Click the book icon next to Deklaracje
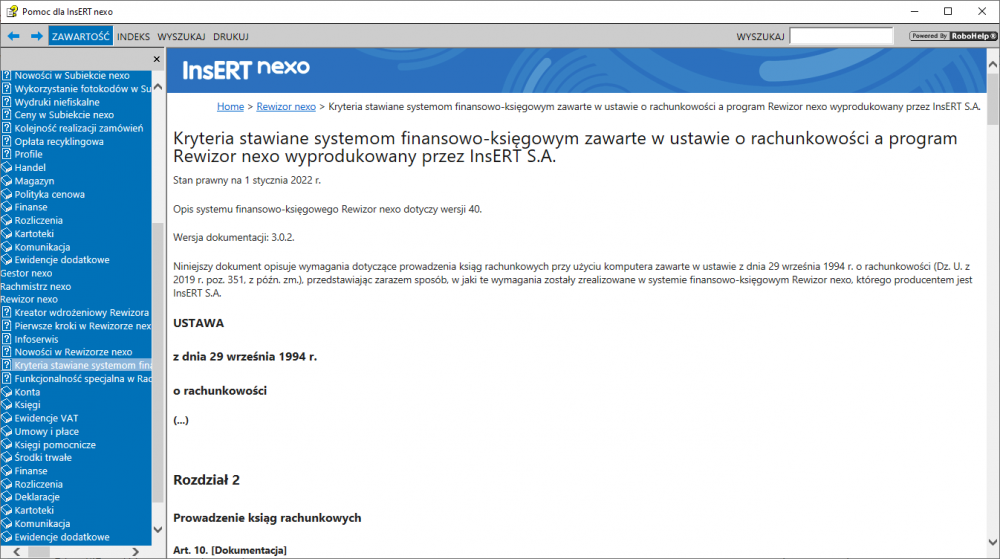The image size is (1000, 559). point(6,497)
